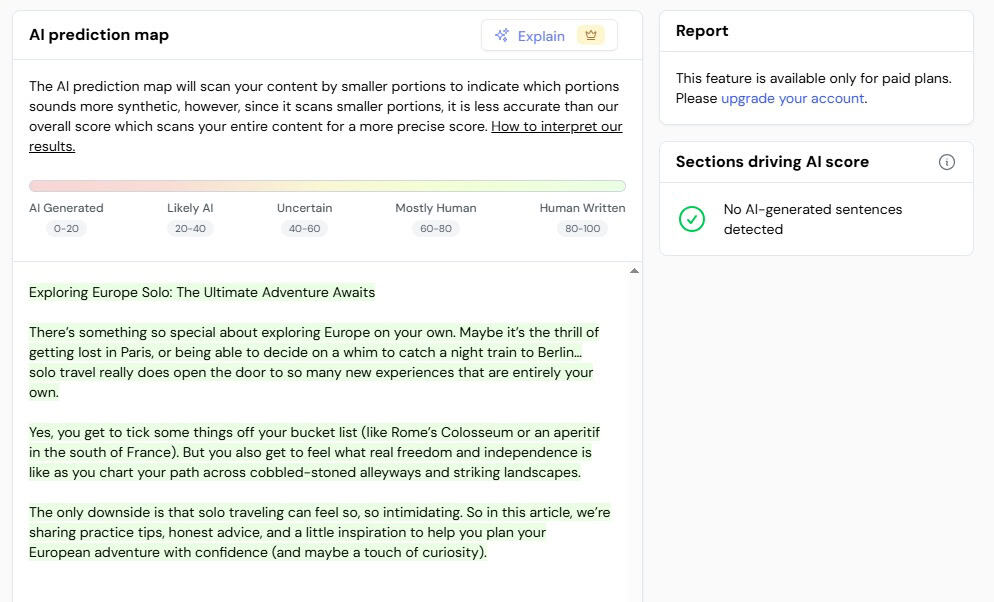Select the 20-40 score range badge
Screen dimensions: 994x602
pyautogui.click(x=190, y=229)
